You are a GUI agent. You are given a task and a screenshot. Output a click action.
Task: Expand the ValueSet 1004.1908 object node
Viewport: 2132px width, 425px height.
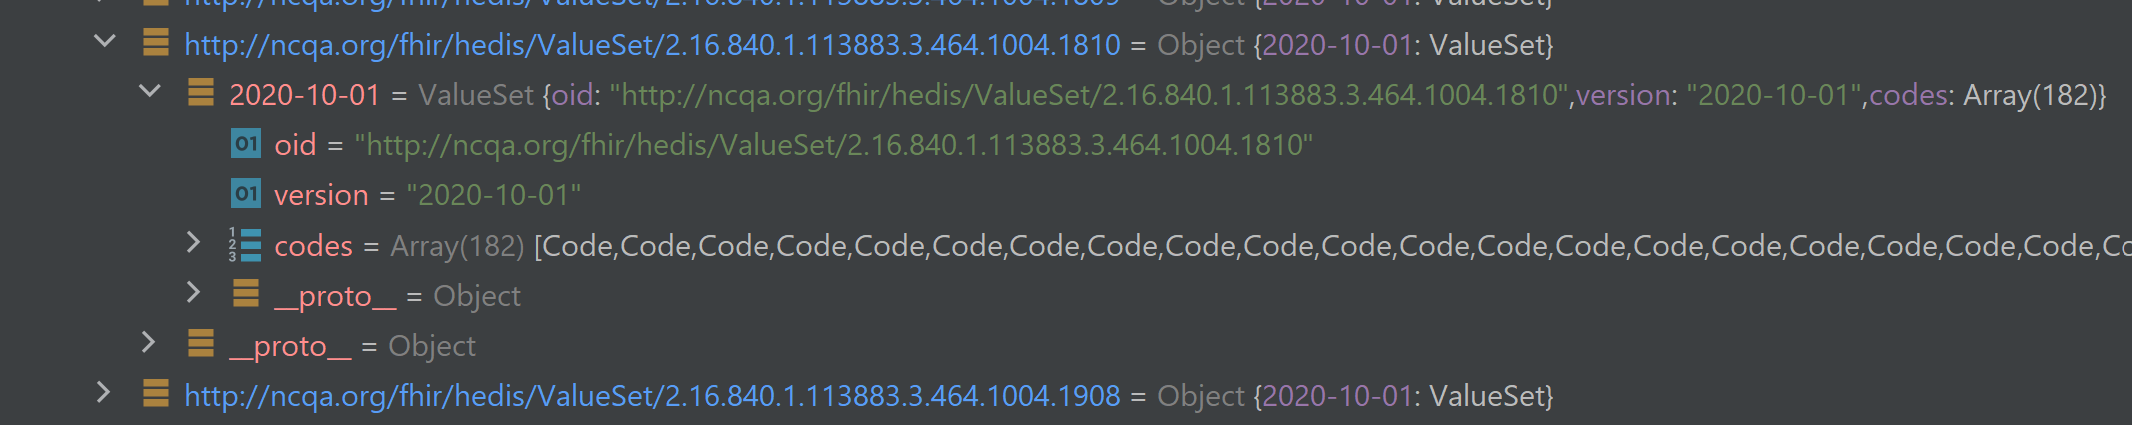pyautogui.click(x=103, y=392)
